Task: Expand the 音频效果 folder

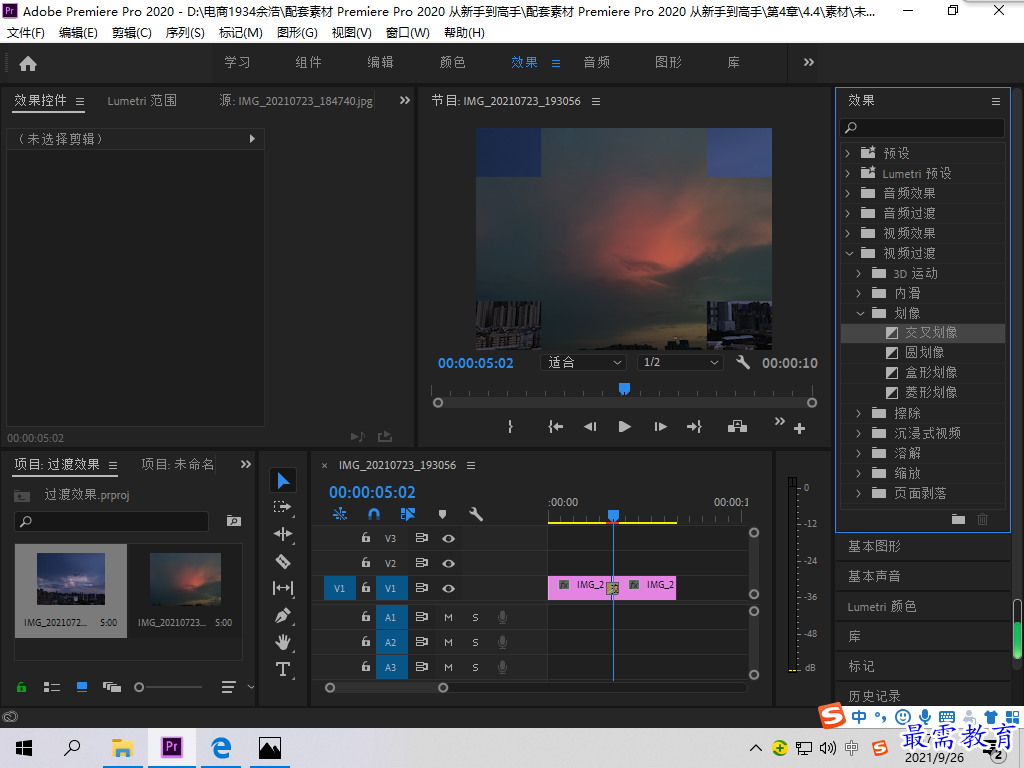Action: coord(848,193)
